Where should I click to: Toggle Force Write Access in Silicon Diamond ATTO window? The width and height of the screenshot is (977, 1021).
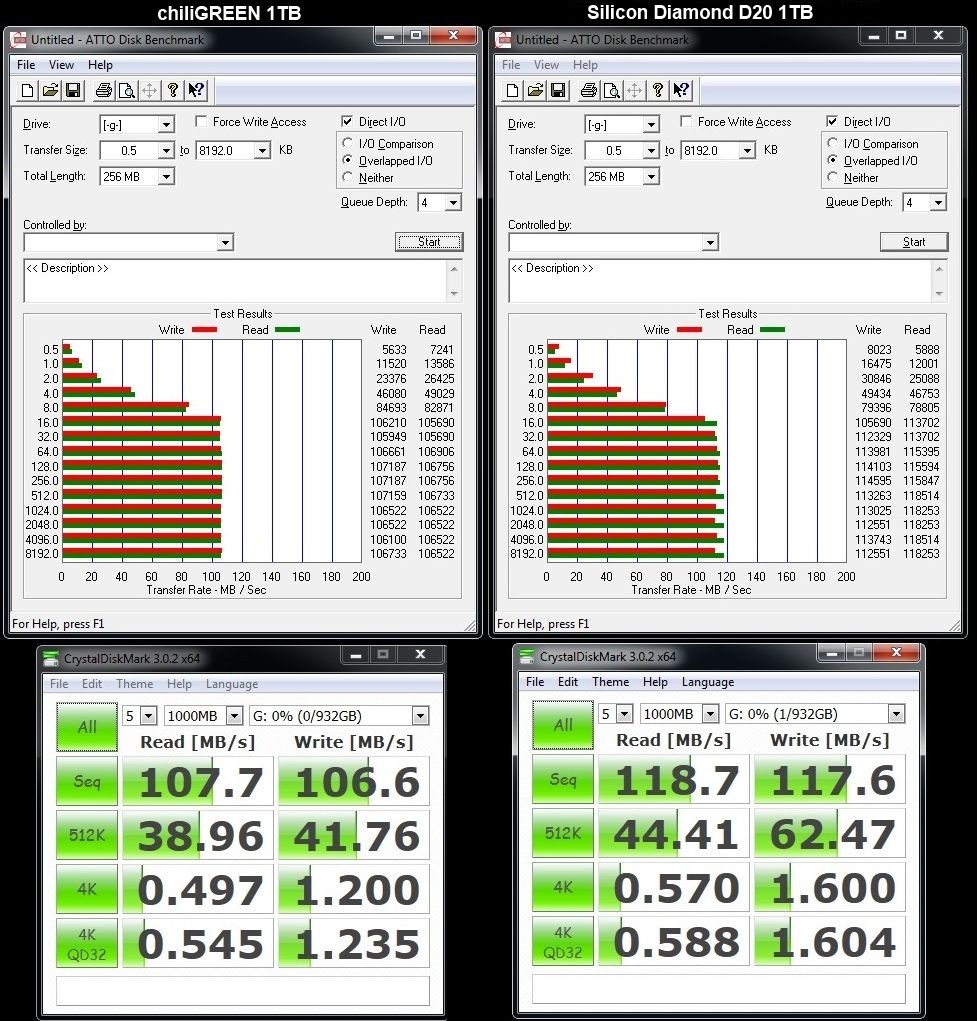pyautogui.click(x=686, y=122)
